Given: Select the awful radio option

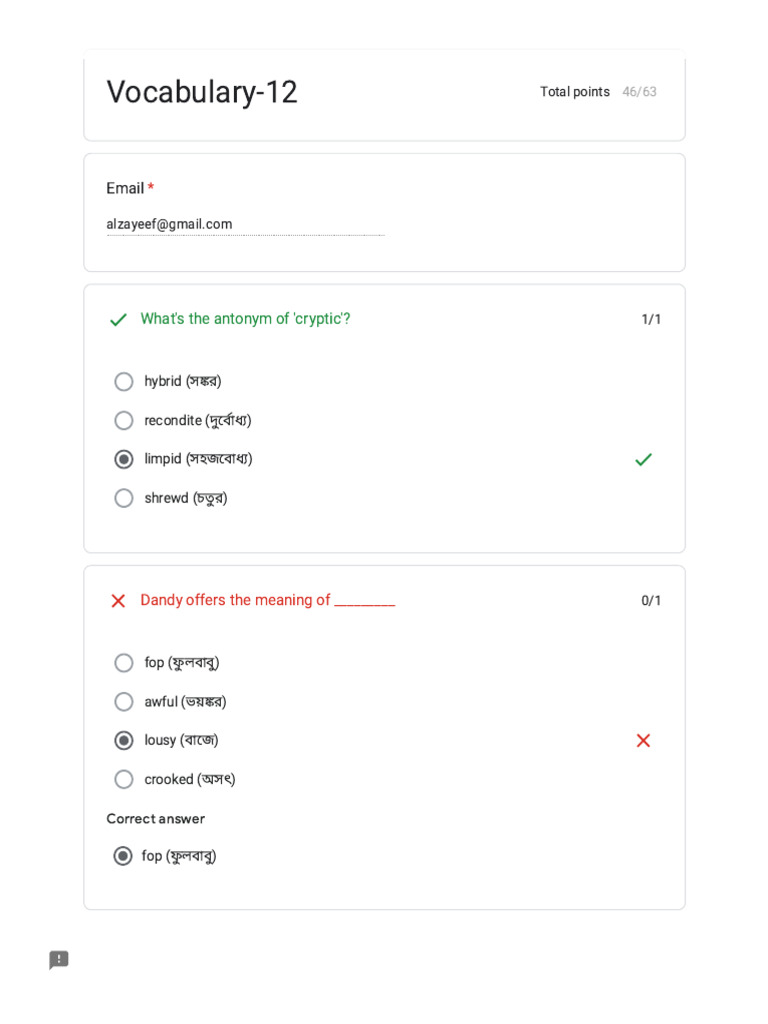Looking at the screenshot, I should (124, 702).
